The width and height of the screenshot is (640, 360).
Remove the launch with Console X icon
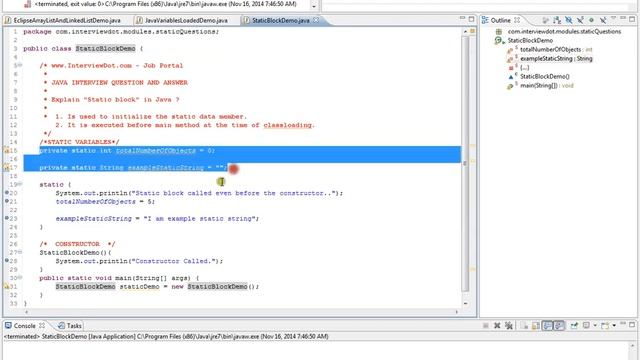[x=497, y=325]
